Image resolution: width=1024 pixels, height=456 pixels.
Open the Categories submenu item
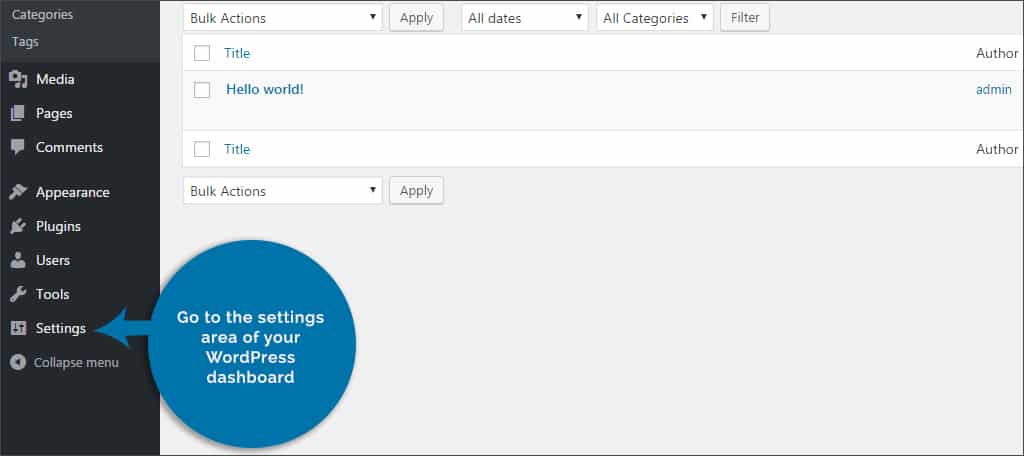point(42,15)
